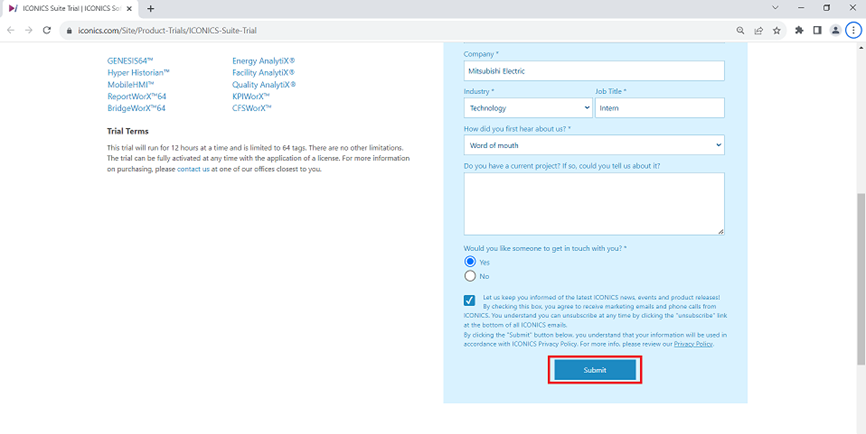Open the Industry dropdown
866x434 pixels.
528,108
